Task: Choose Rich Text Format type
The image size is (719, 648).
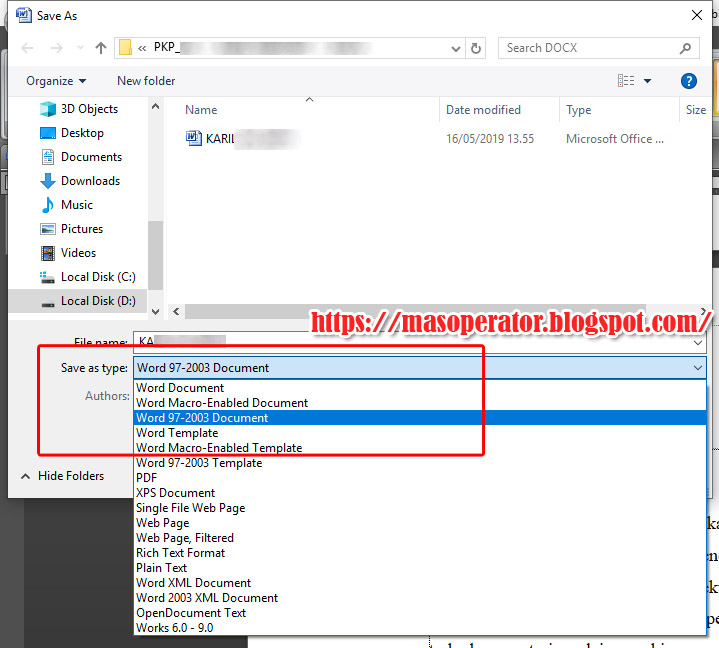Action: point(420,553)
